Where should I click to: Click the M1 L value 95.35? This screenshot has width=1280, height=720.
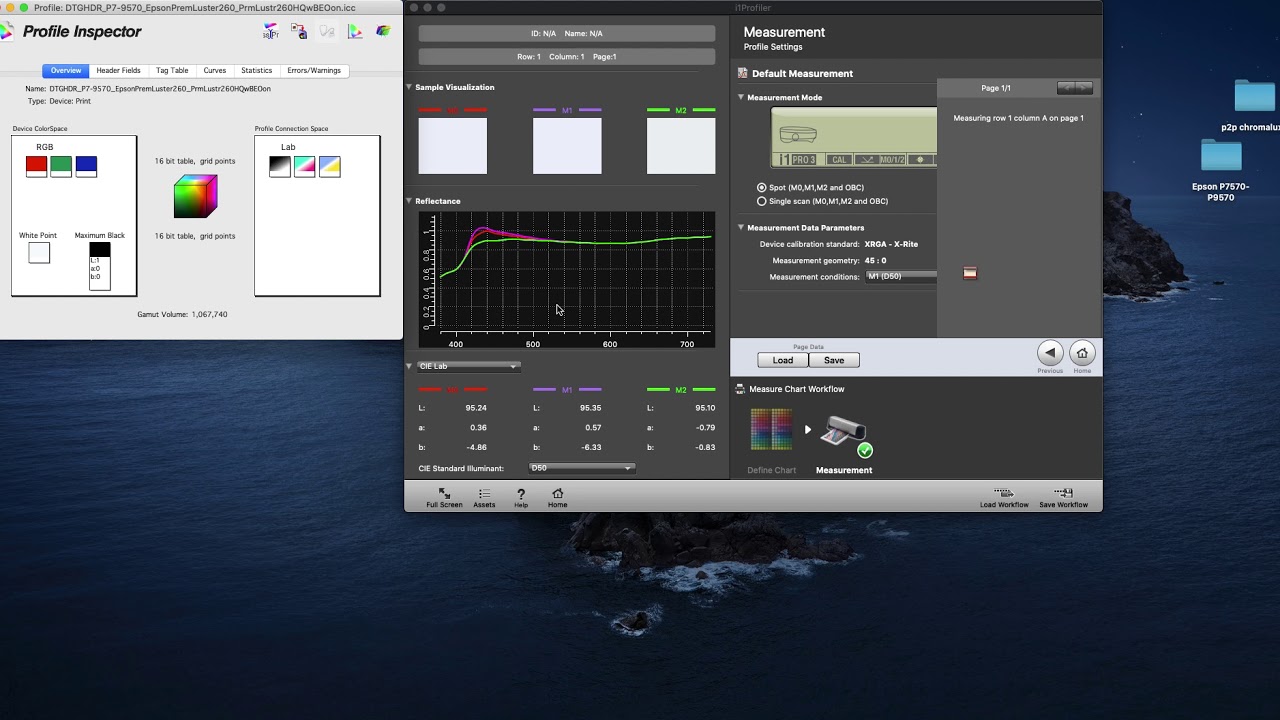[589, 408]
